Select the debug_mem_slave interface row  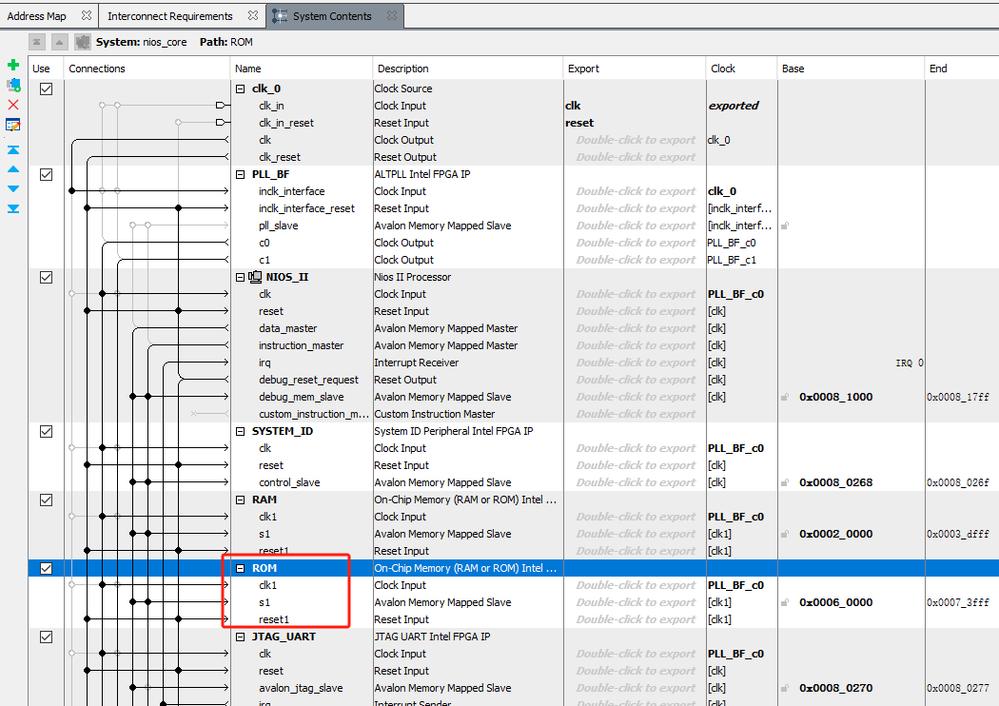click(x=301, y=397)
